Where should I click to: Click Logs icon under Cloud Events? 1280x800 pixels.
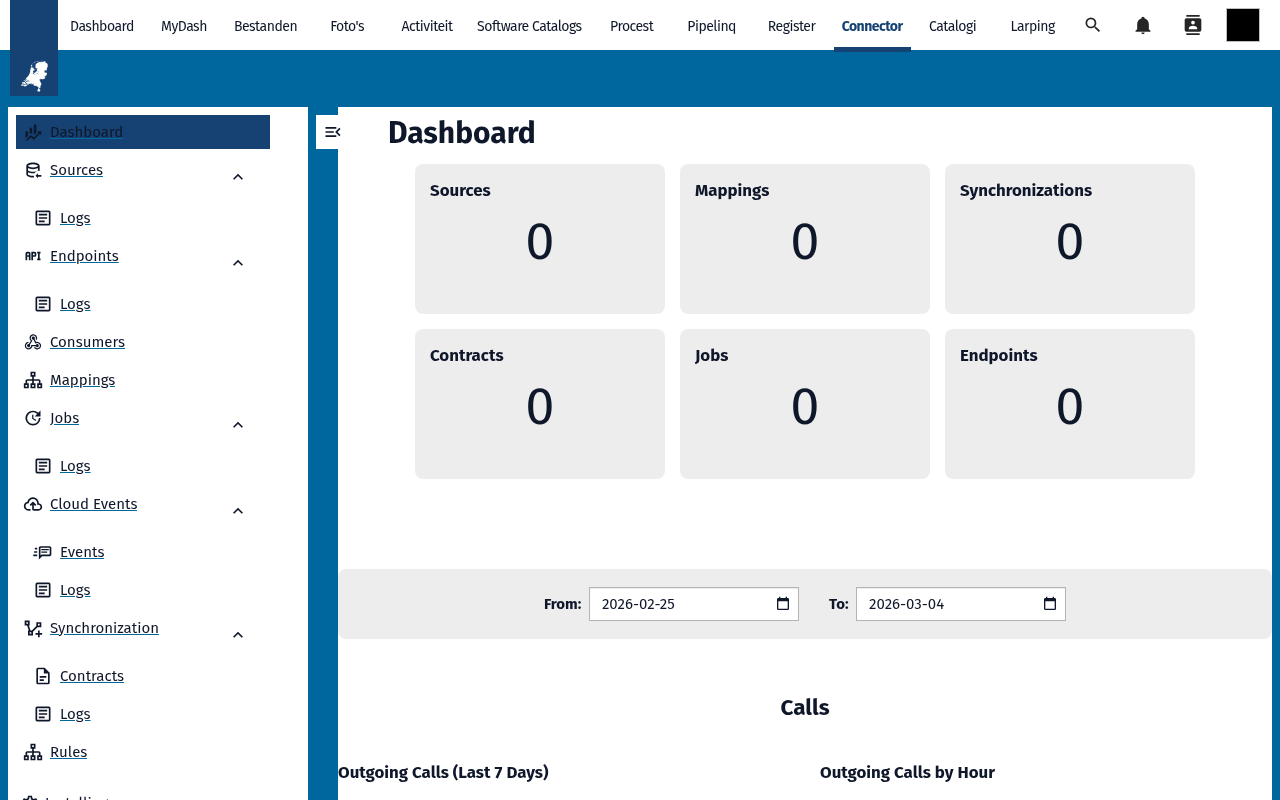[43, 590]
